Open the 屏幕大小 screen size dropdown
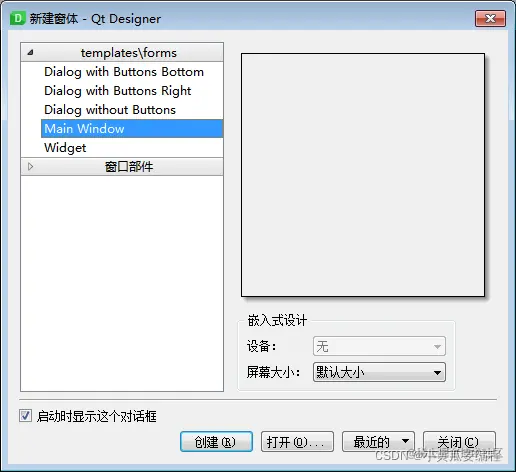This screenshot has width=516, height=472. tap(379, 372)
